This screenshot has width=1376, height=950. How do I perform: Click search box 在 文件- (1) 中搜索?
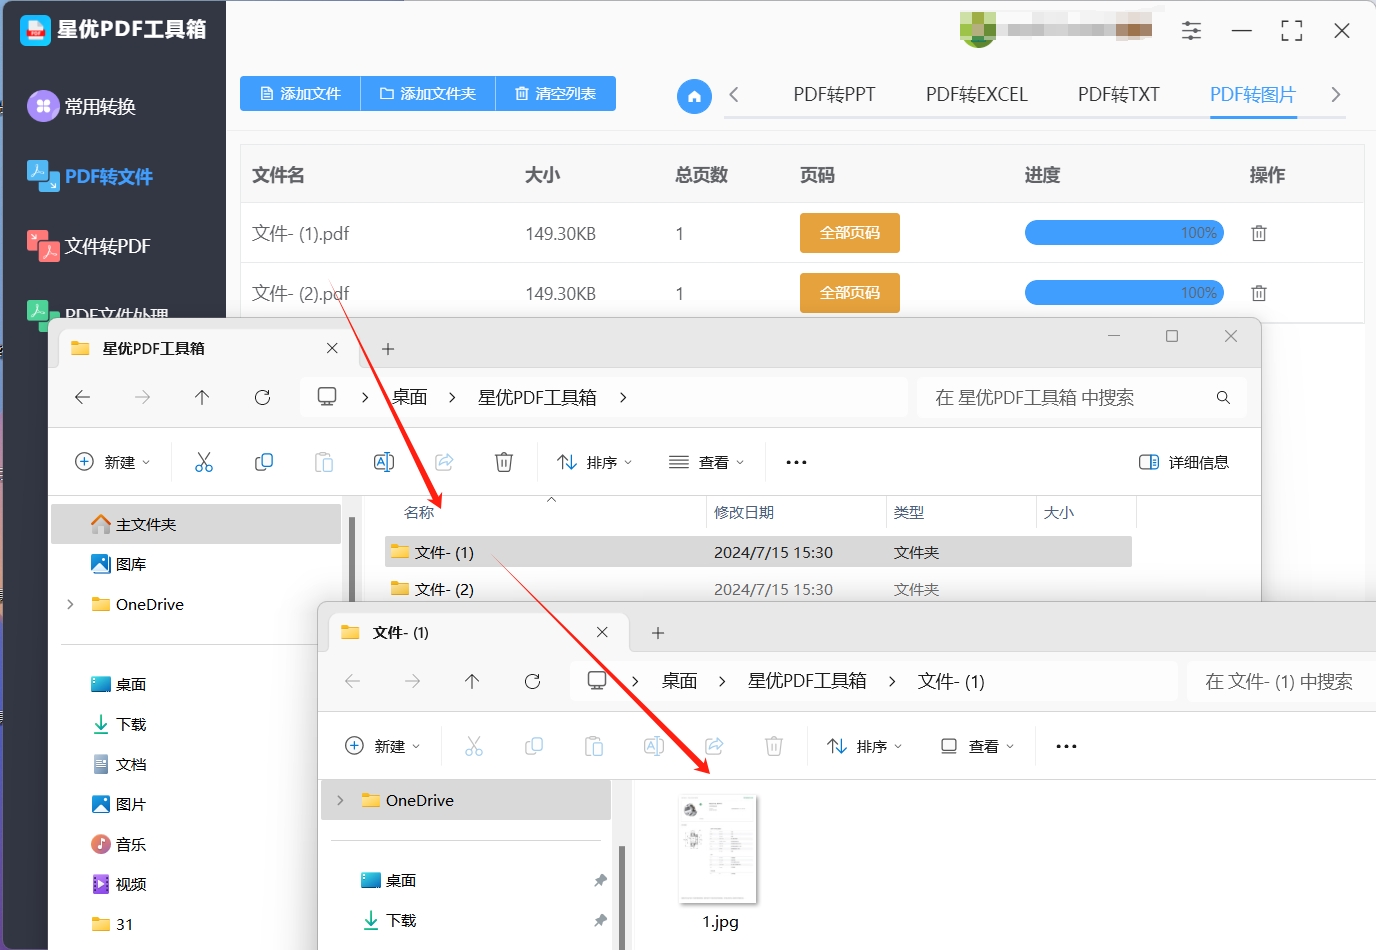[1281, 681]
